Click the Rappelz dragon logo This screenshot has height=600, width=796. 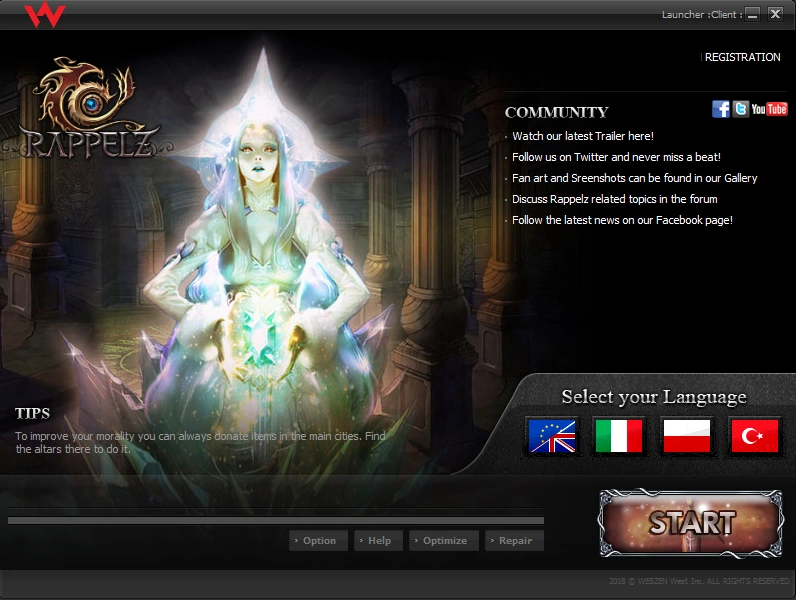tap(86, 109)
